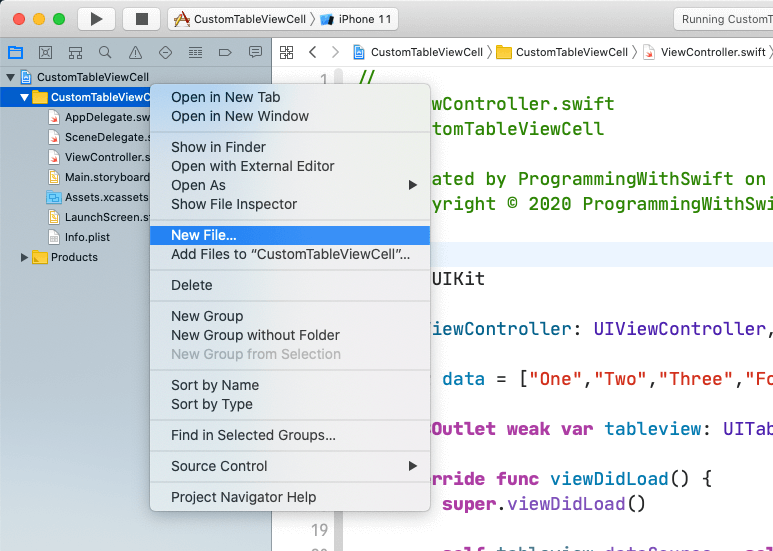Open Assets.xcassets in the navigator

click(x=98, y=198)
